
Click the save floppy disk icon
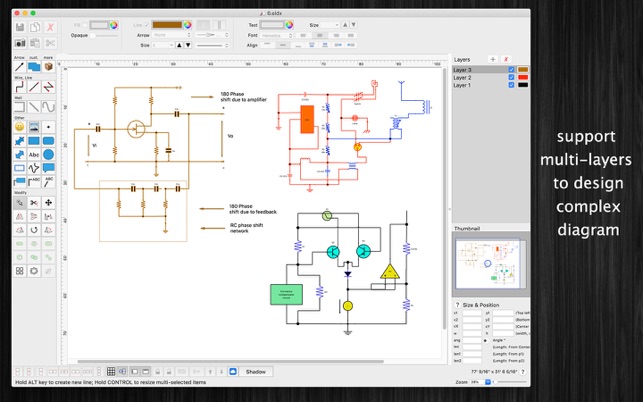tap(20, 27)
